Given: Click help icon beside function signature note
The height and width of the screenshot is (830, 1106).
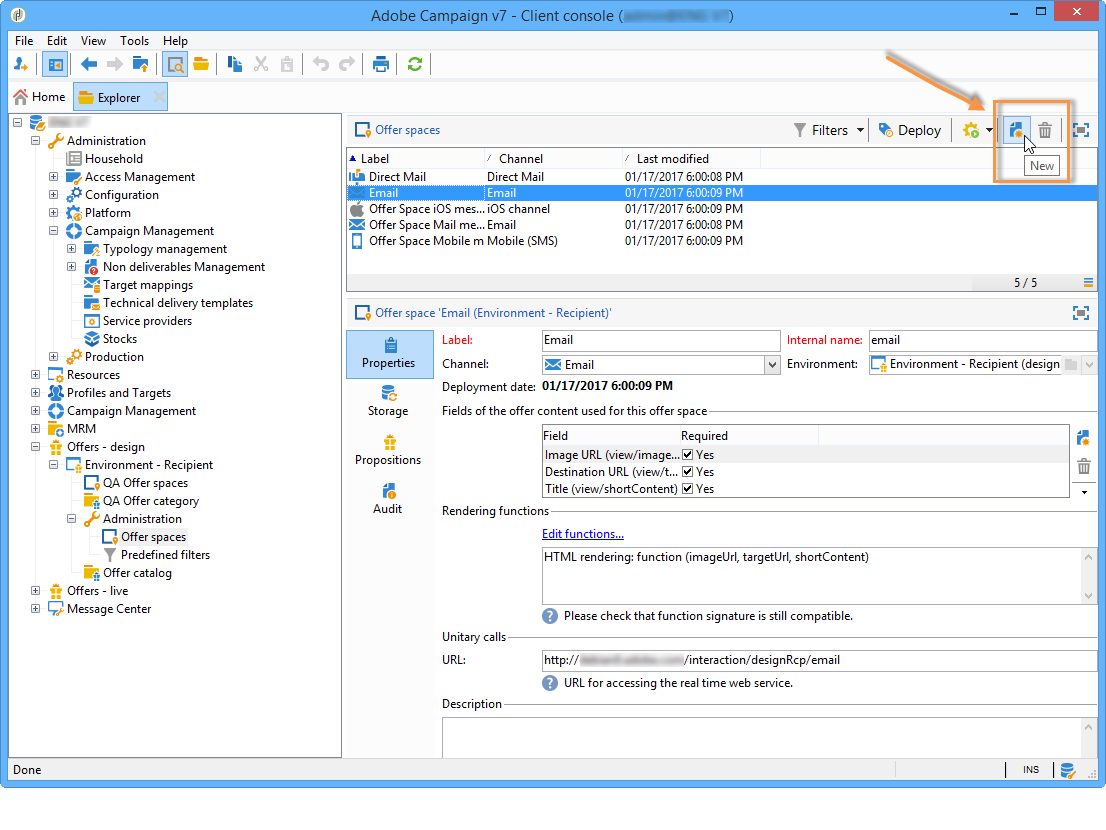Looking at the screenshot, I should [549, 616].
